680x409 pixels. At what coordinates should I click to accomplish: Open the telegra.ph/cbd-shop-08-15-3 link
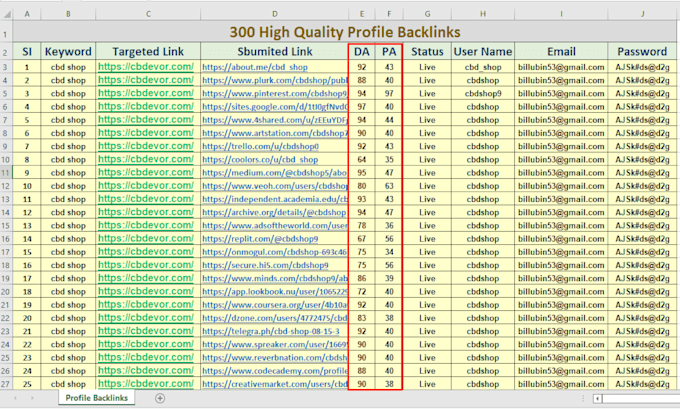pyautogui.click(x=271, y=331)
